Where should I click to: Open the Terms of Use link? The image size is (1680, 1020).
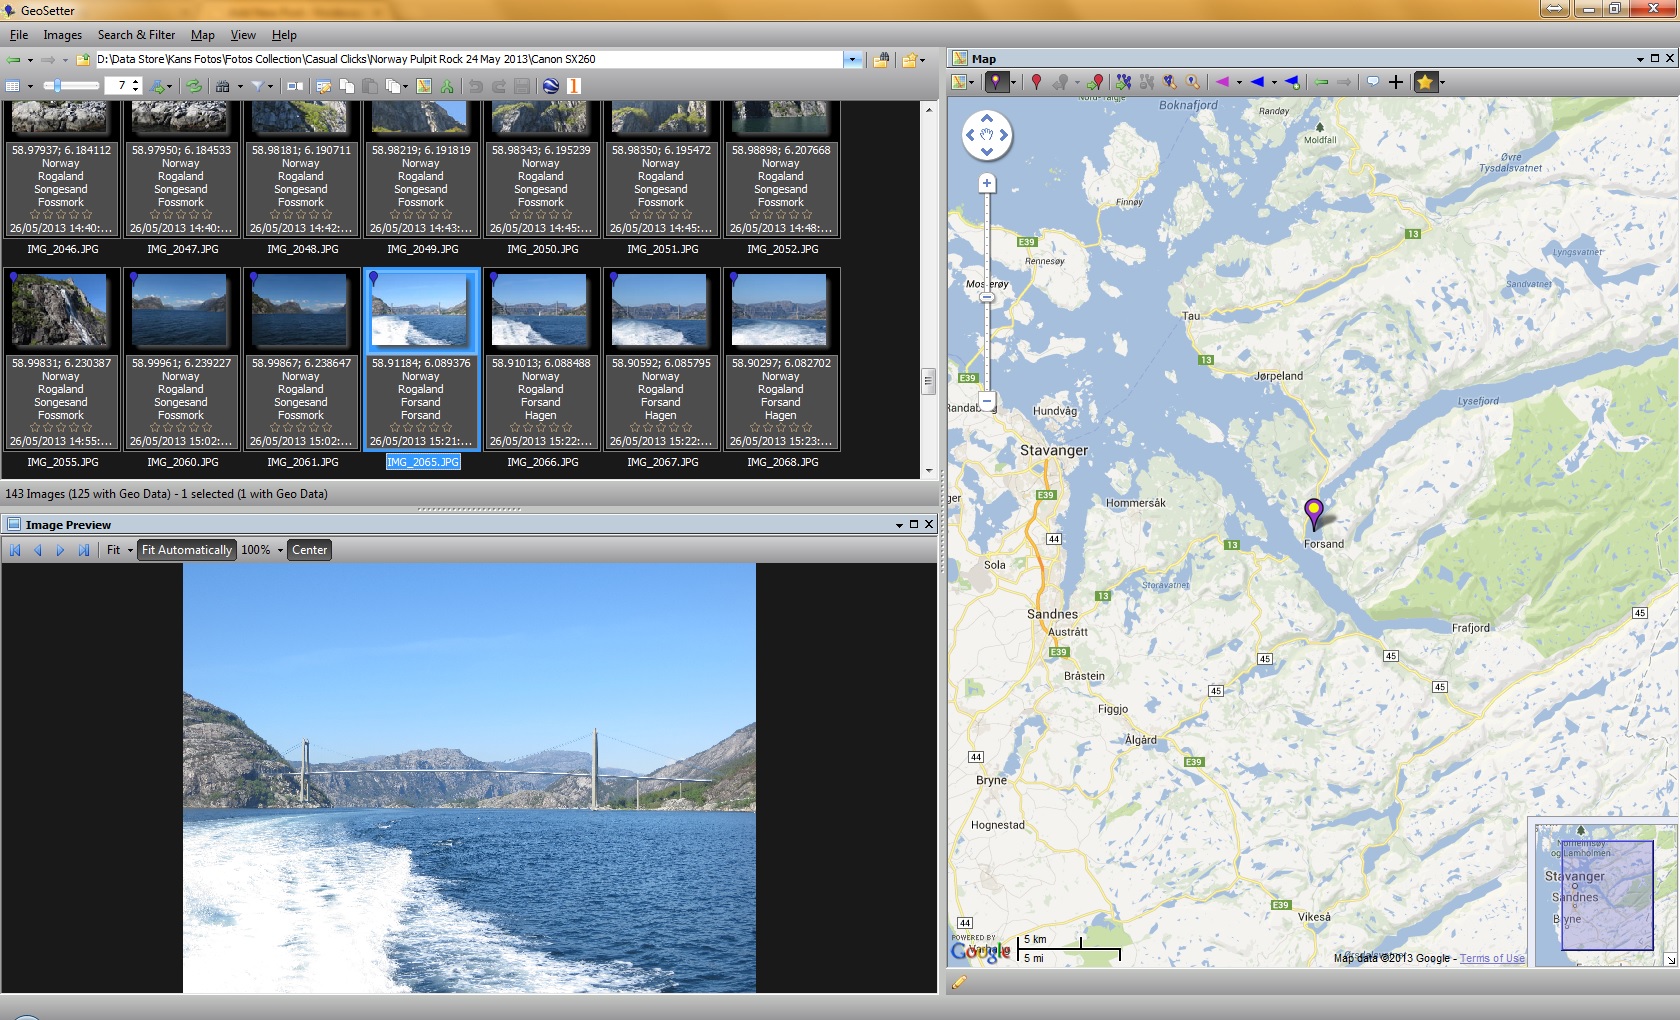click(1491, 958)
